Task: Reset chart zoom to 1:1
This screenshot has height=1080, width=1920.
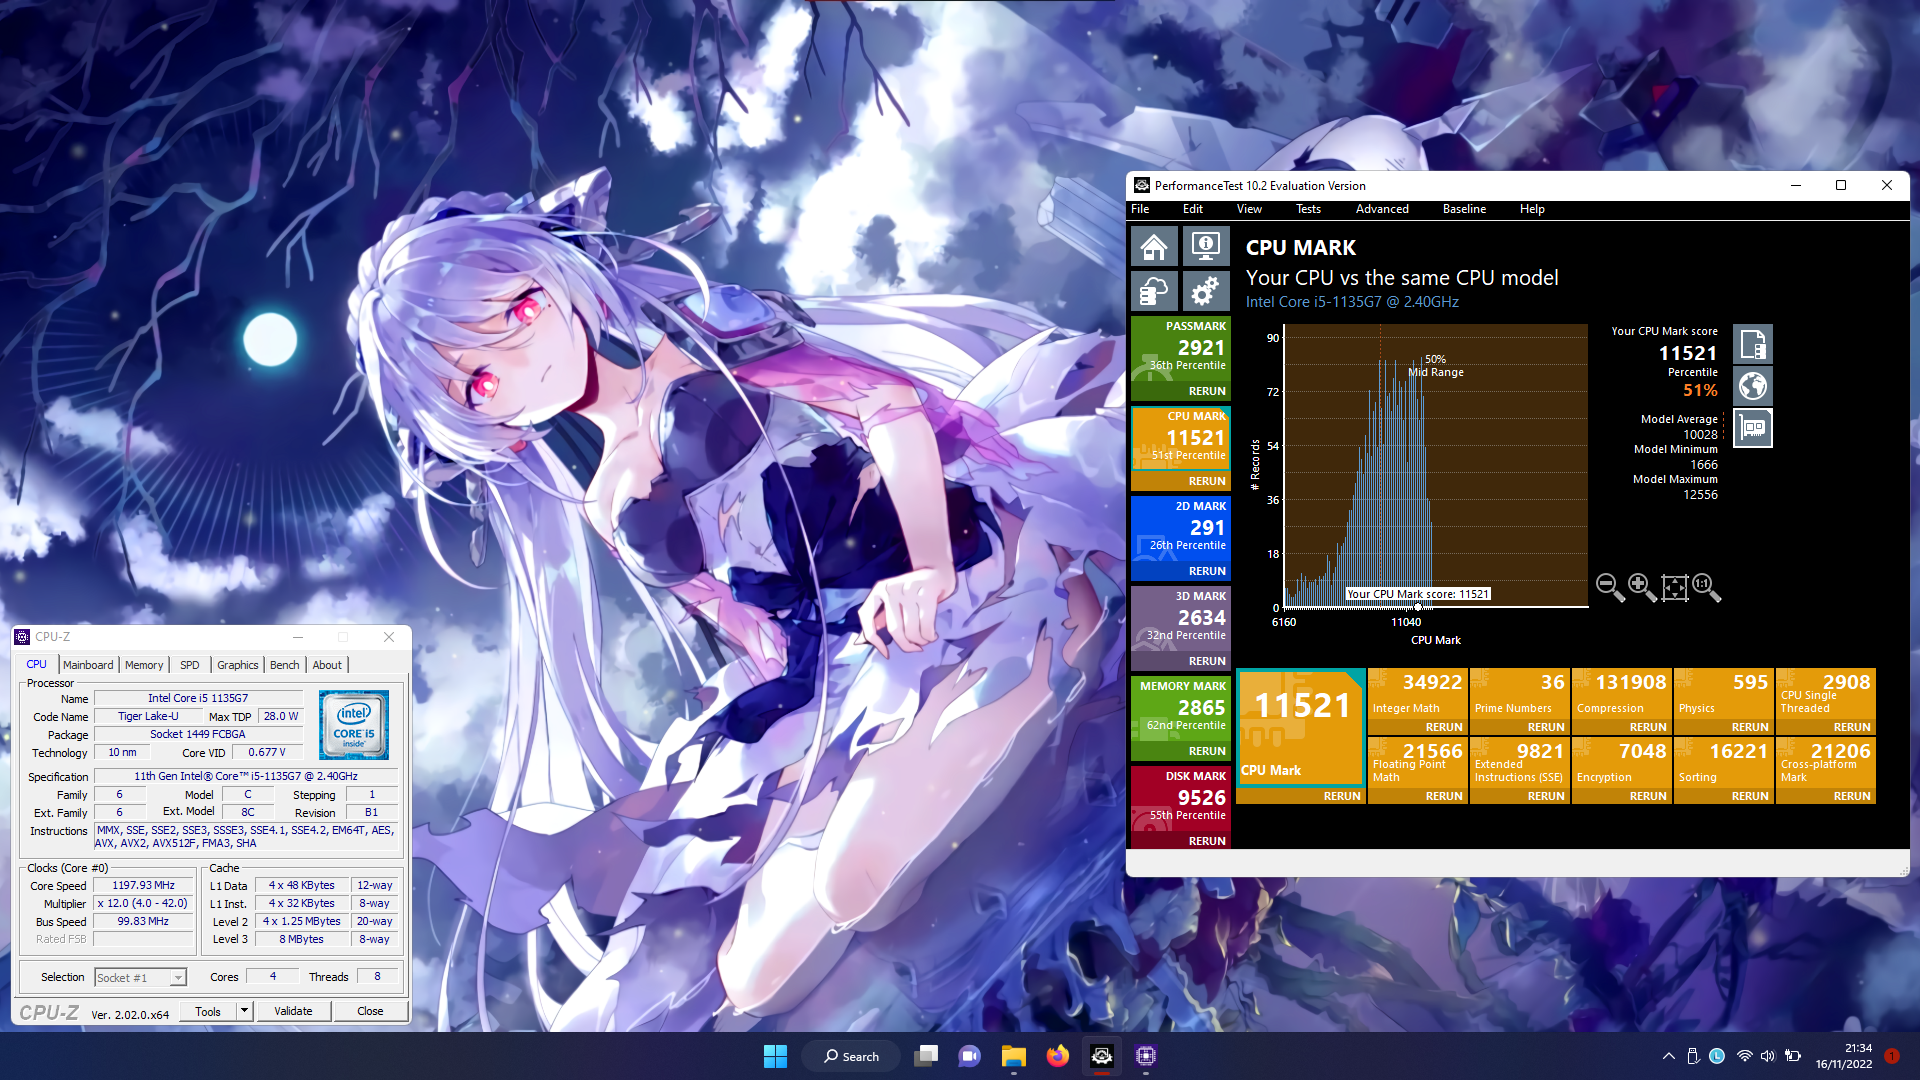Action: 1706,587
